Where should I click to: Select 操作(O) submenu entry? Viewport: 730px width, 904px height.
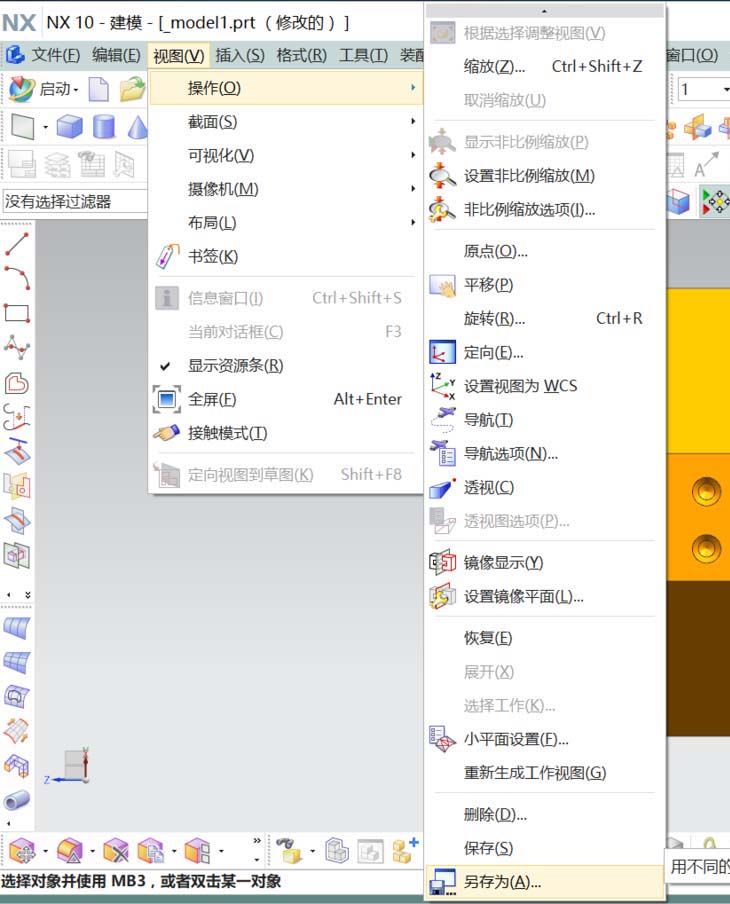click(x=287, y=88)
